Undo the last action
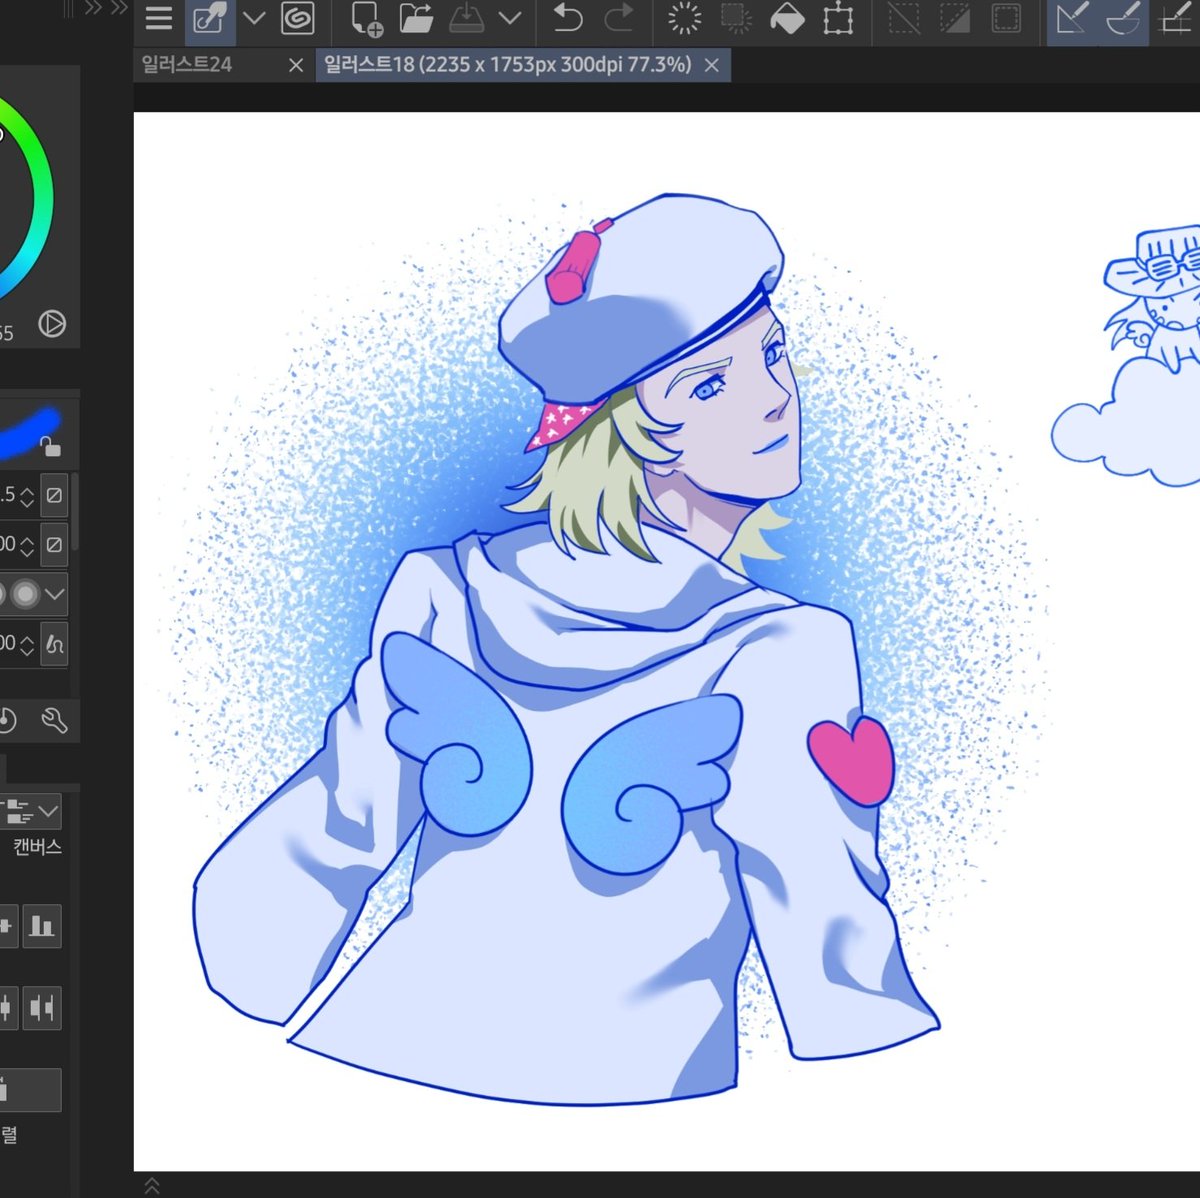Screen dimensions: 1200x1198 567,18
